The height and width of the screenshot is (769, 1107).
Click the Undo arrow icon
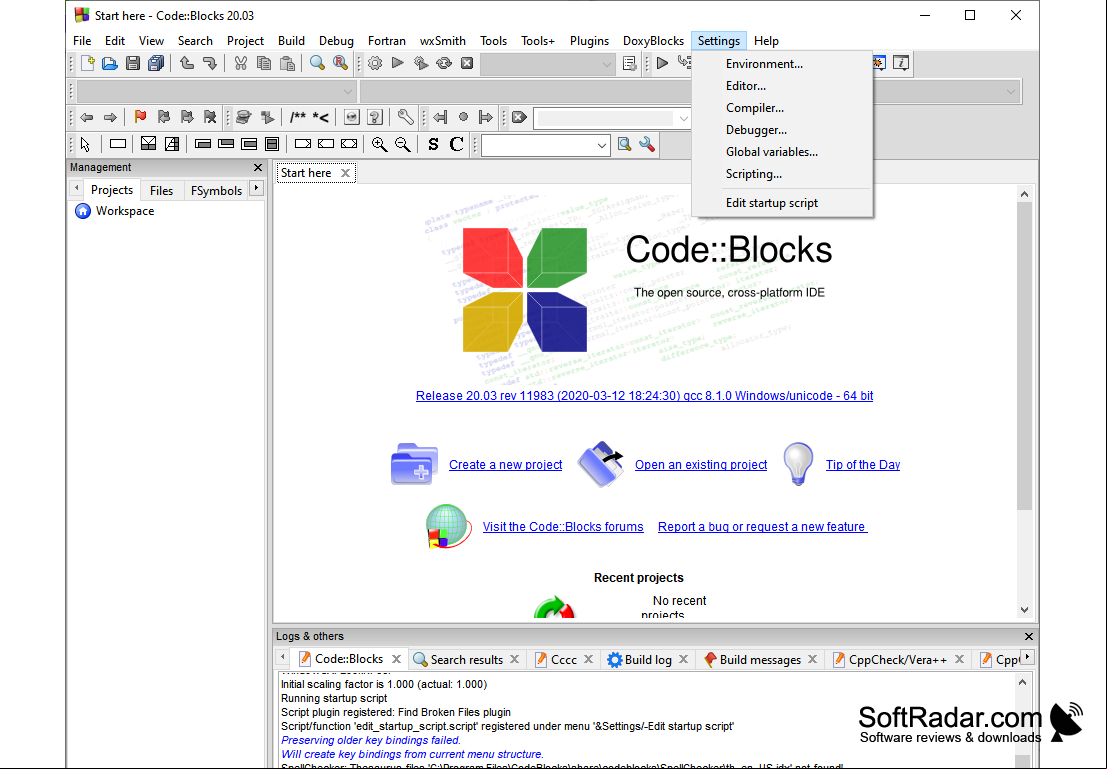187,64
